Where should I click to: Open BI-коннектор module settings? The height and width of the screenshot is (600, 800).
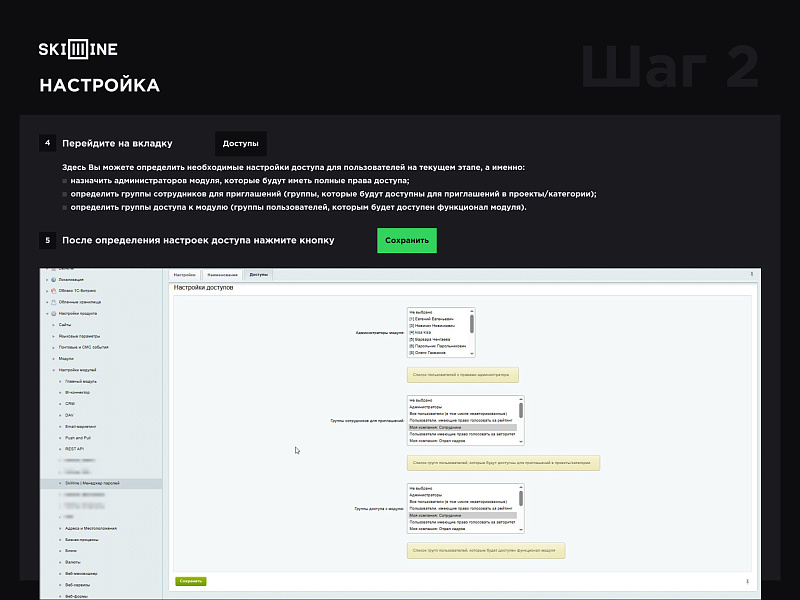(x=78, y=392)
